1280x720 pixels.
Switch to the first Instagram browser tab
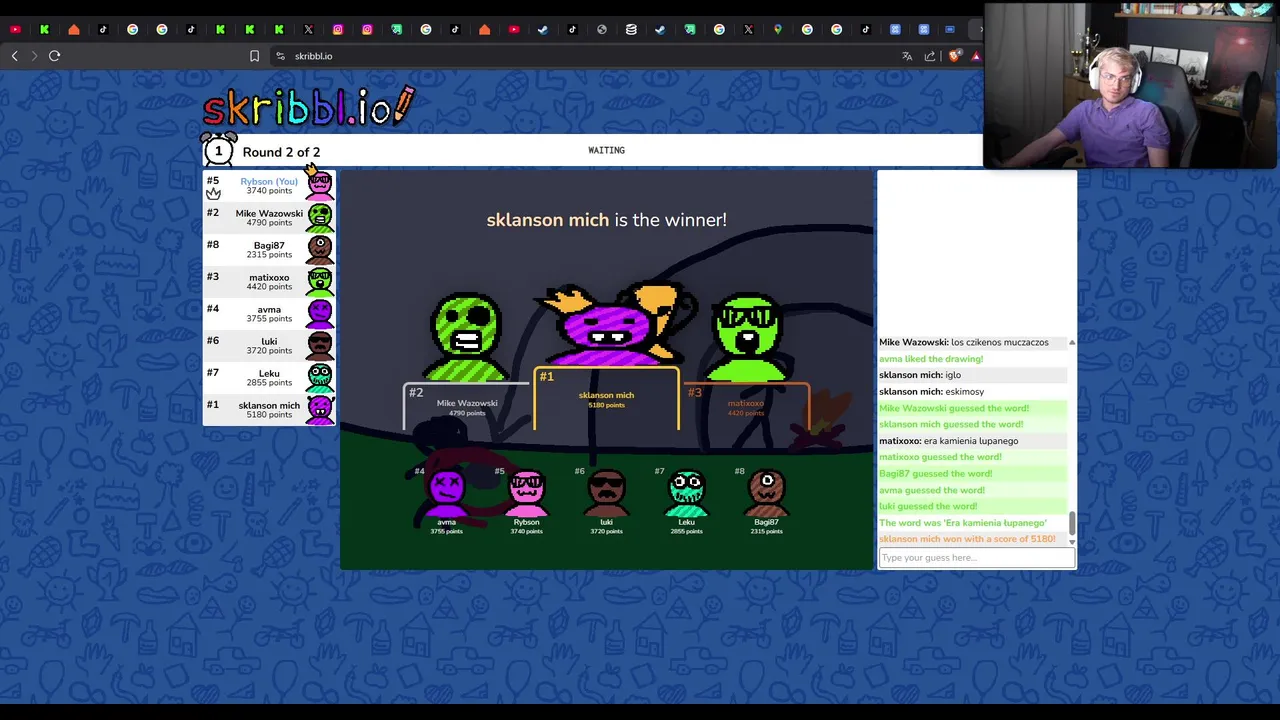click(338, 29)
